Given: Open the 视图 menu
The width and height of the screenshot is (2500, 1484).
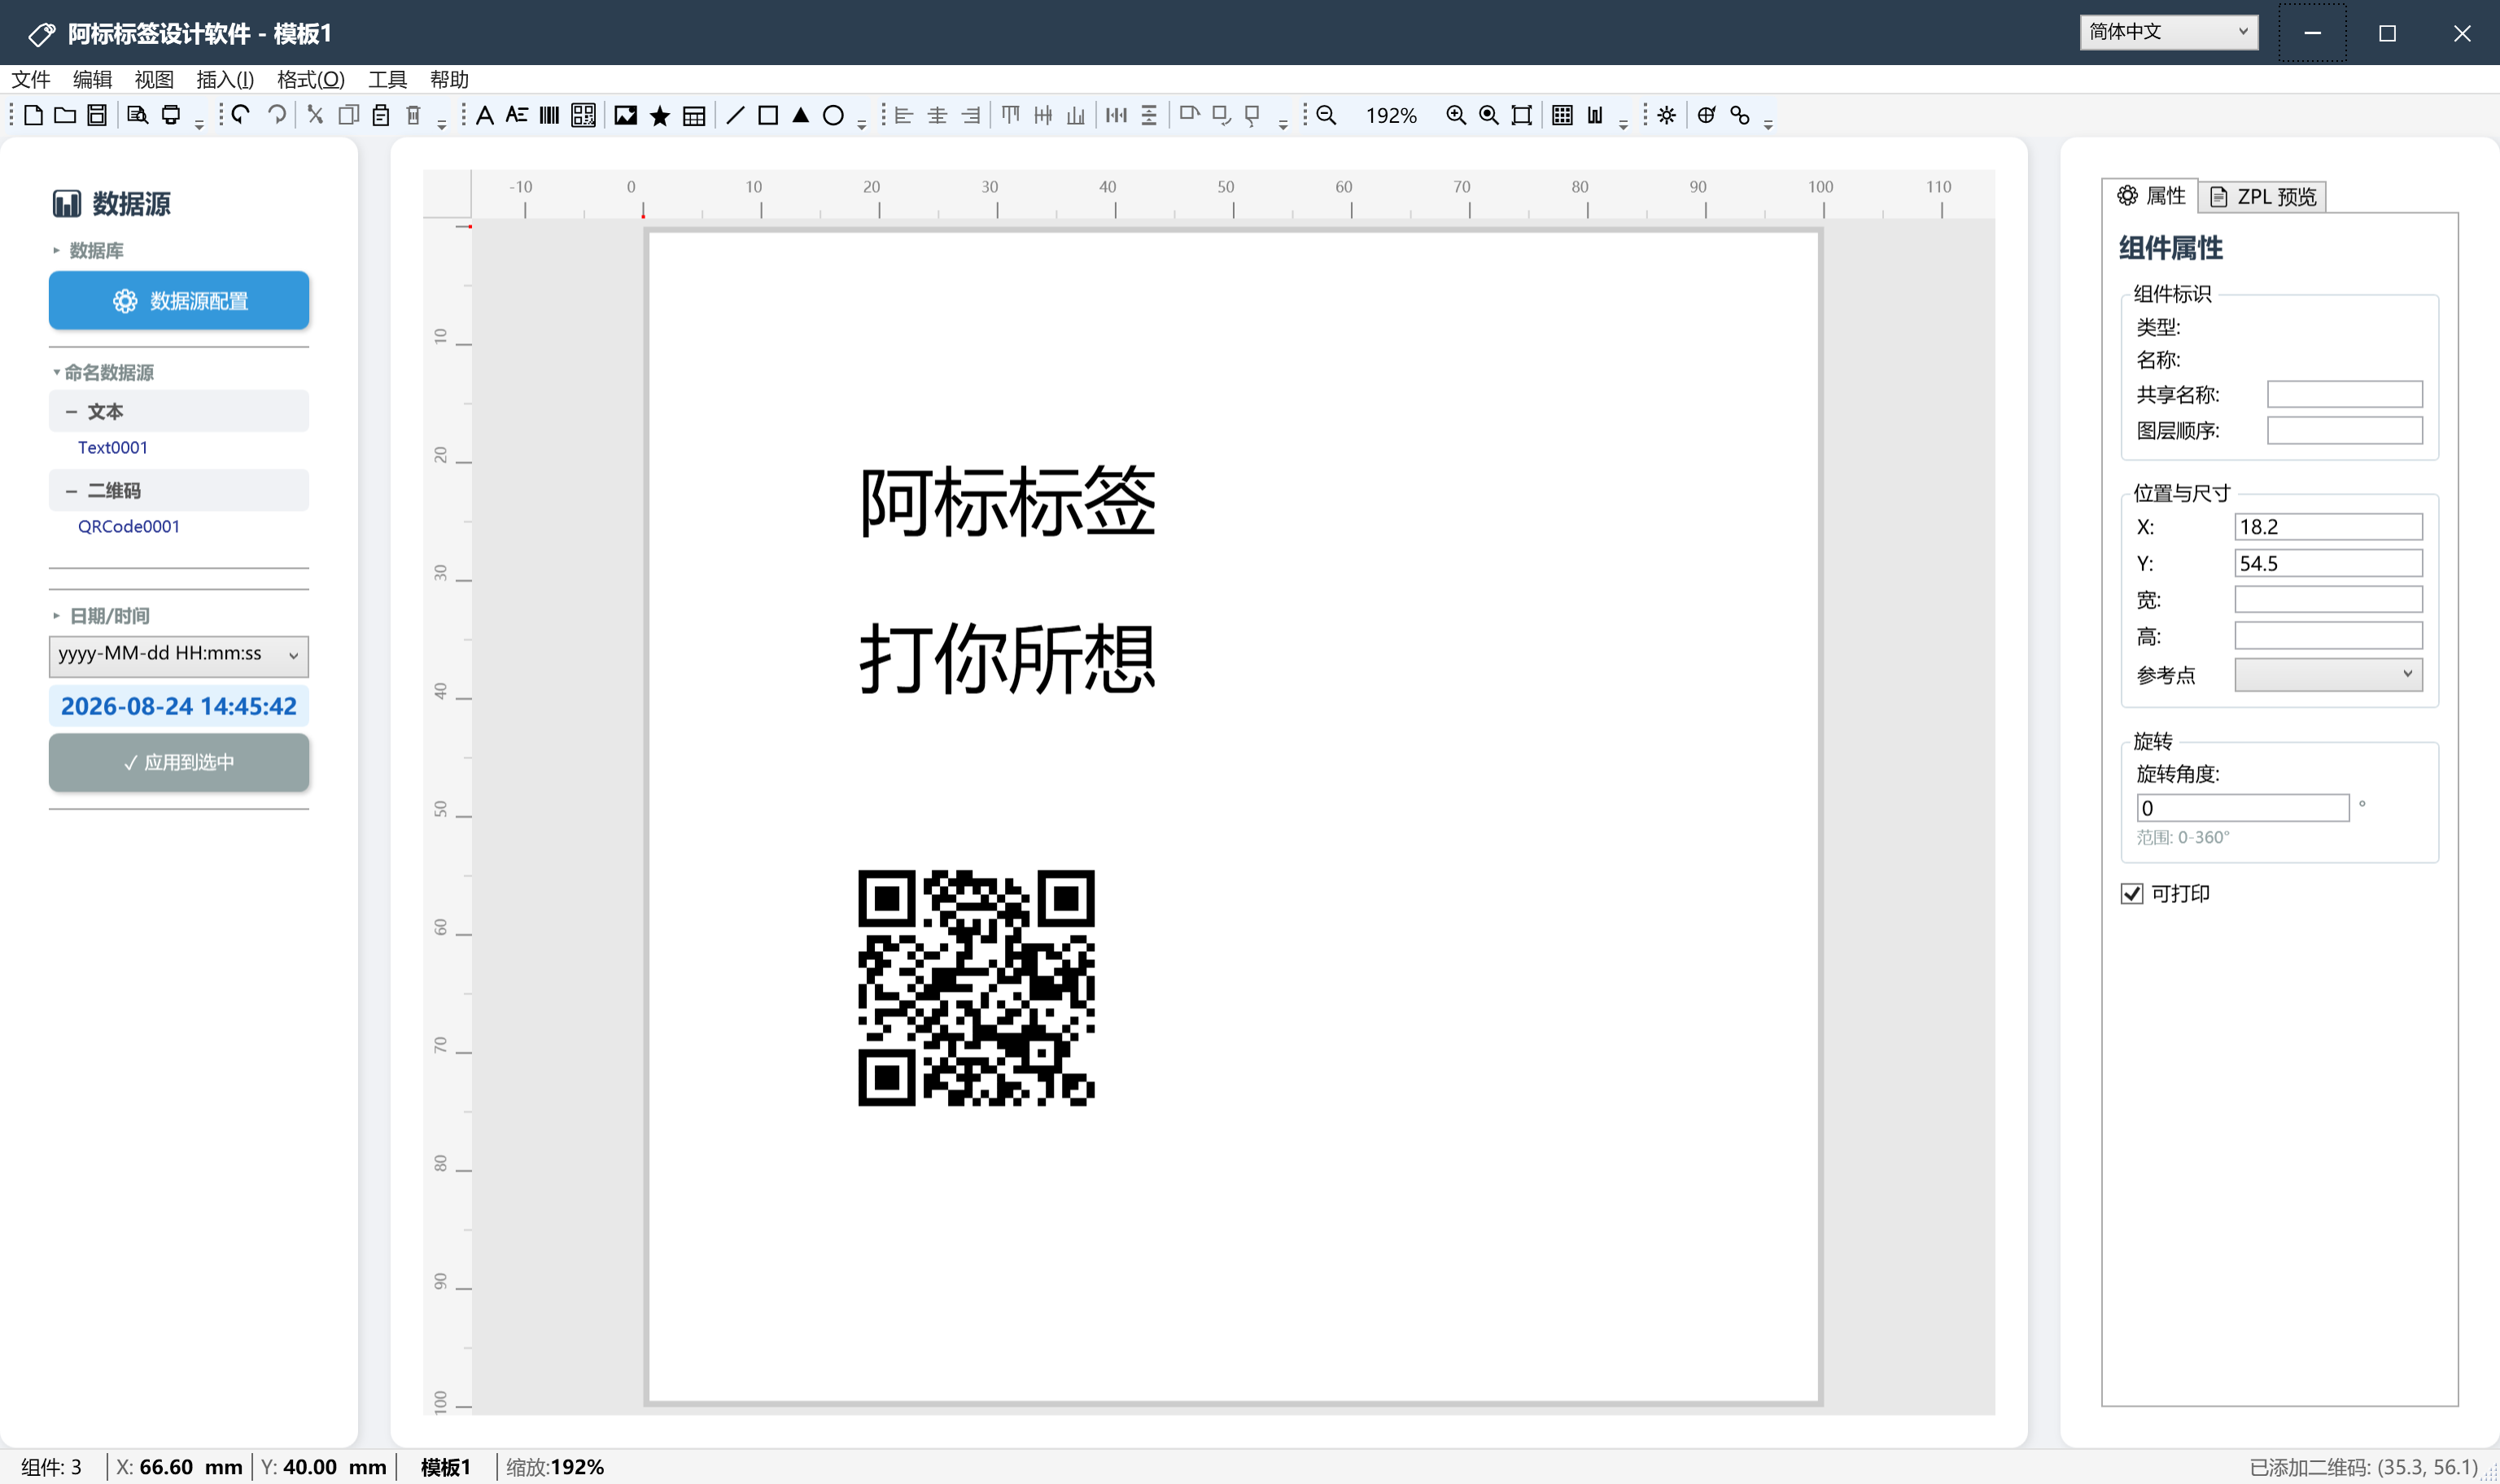Looking at the screenshot, I should pyautogui.click(x=154, y=79).
